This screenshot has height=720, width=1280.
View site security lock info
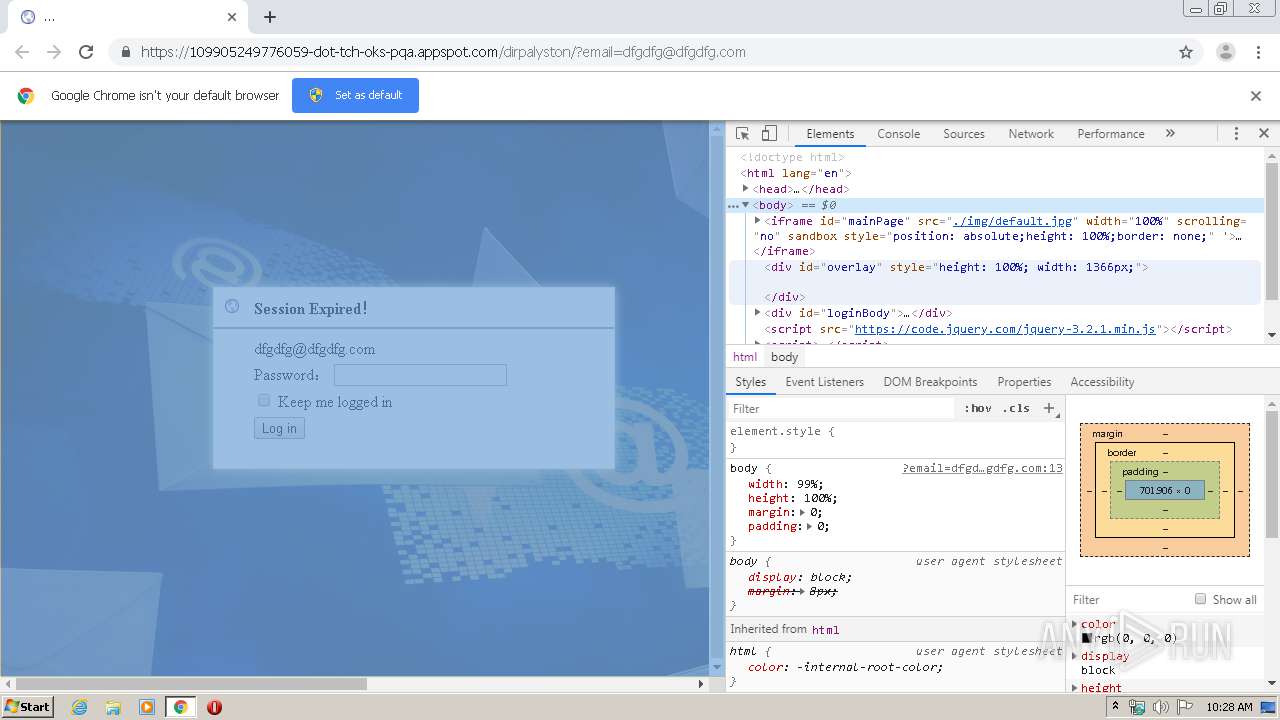click(125, 52)
